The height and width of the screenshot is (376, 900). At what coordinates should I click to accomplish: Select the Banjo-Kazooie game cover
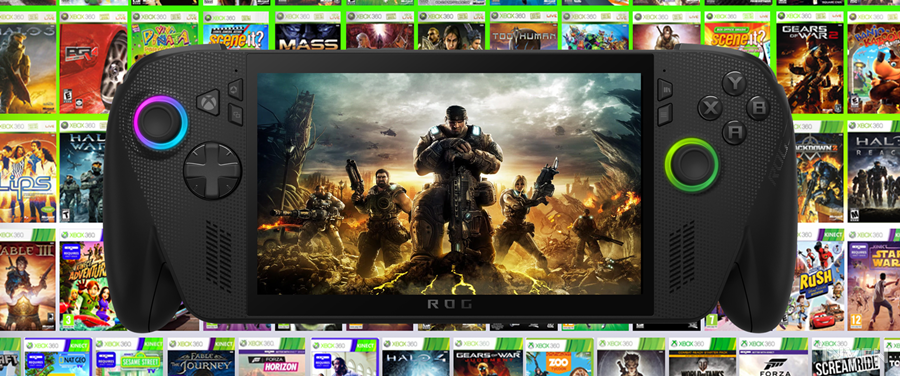click(x=874, y=63)
